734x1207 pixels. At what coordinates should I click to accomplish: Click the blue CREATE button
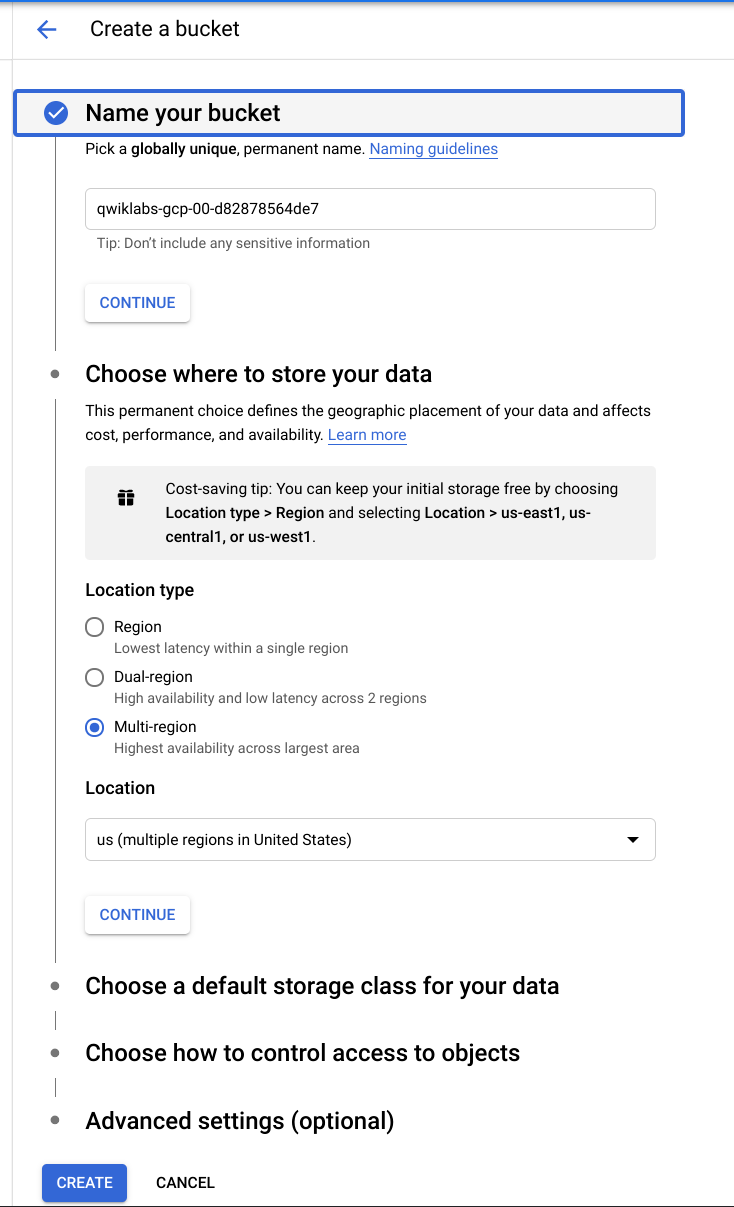pyautogui.click(x=84, y=1182)
